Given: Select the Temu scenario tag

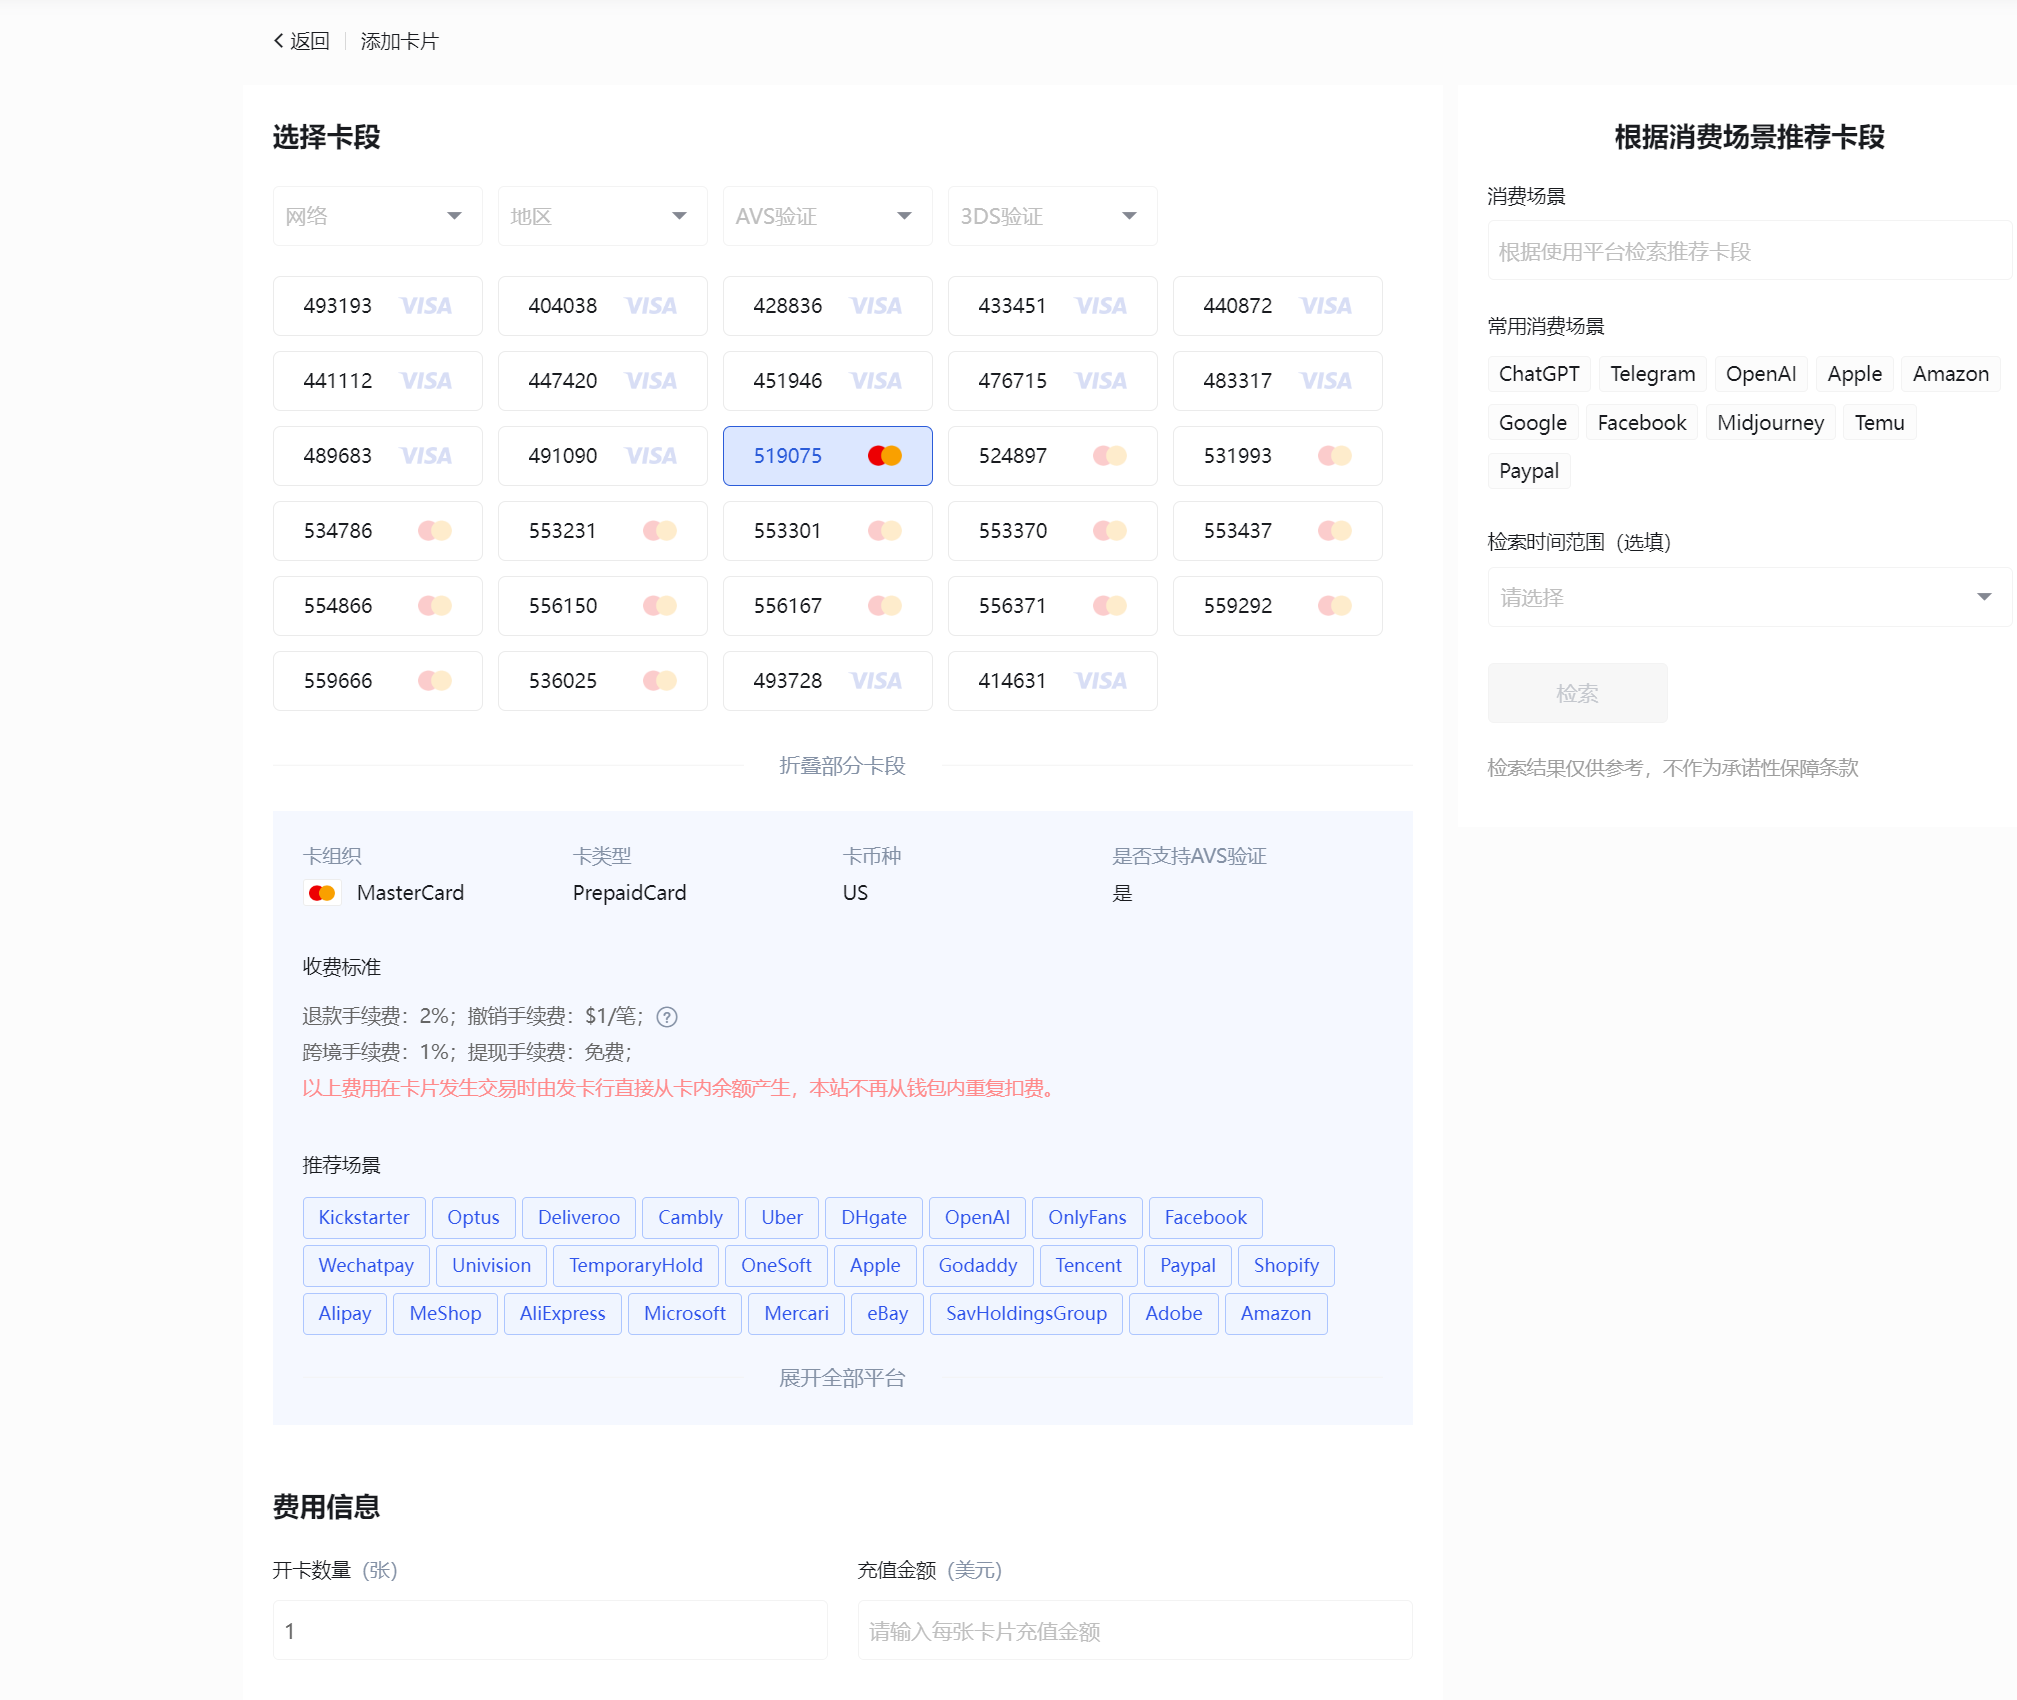Looking at the screenshot, I should (1879, 423).
